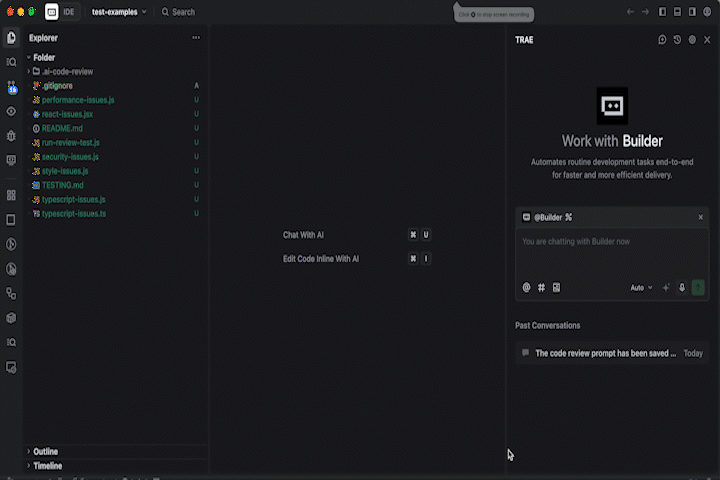Open Source Control with pending changes badge

(11, 87)
